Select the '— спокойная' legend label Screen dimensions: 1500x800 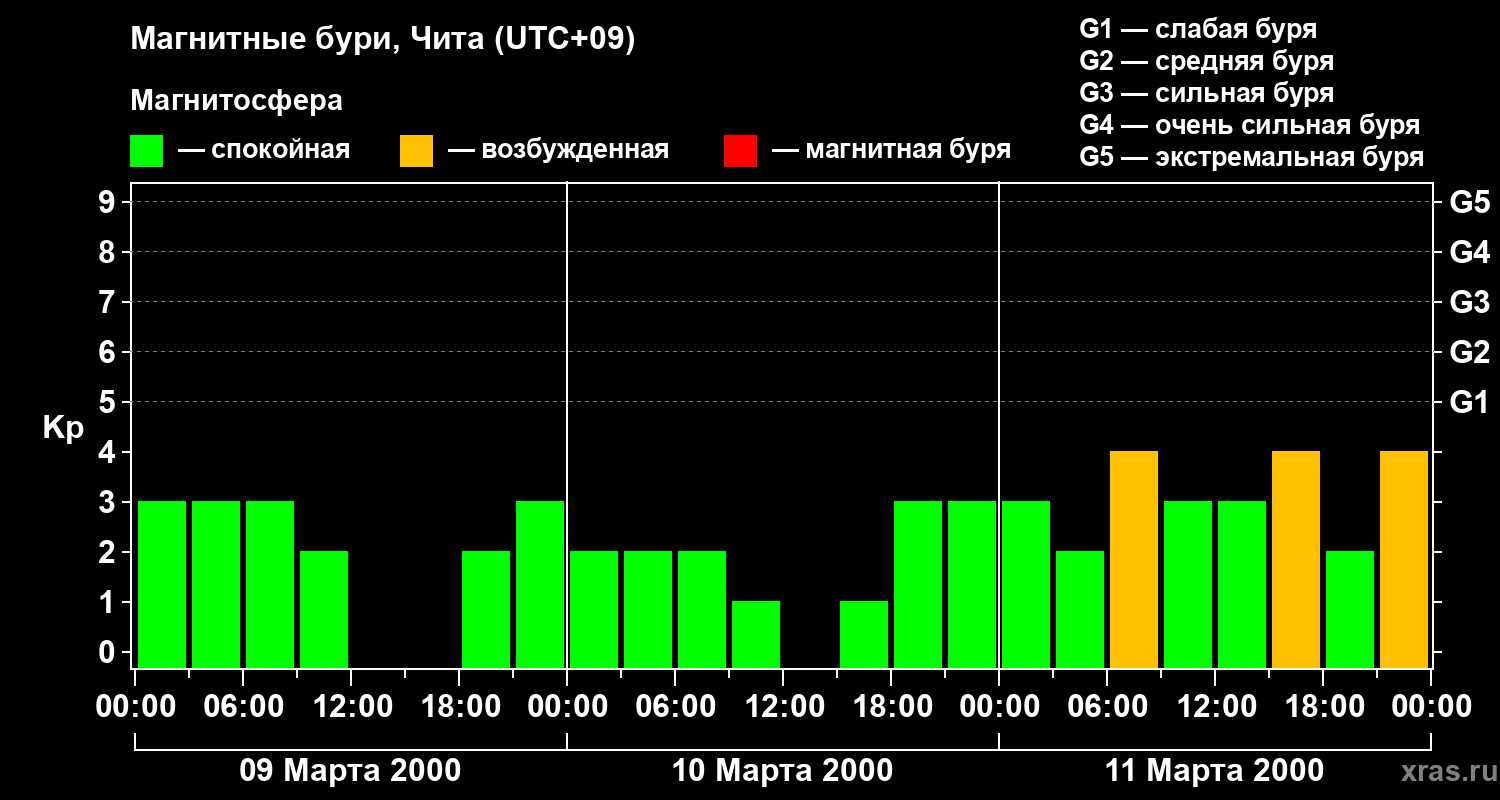click(x=264, y=150)
